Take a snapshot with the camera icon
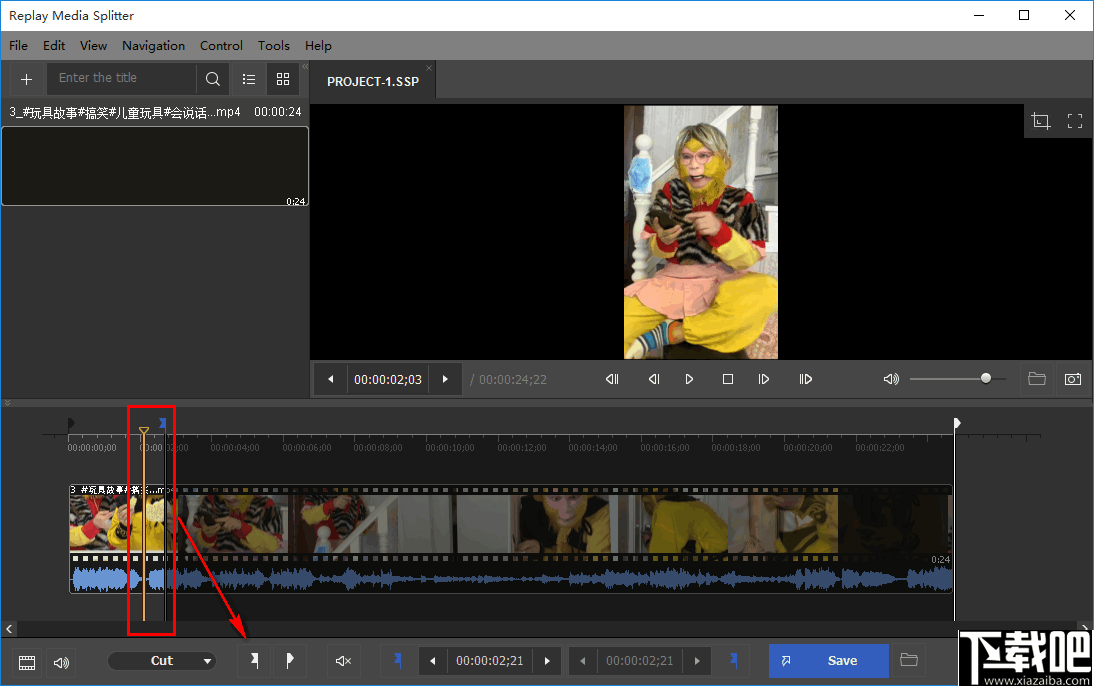1094x686 pixels. pos(1073,379)
